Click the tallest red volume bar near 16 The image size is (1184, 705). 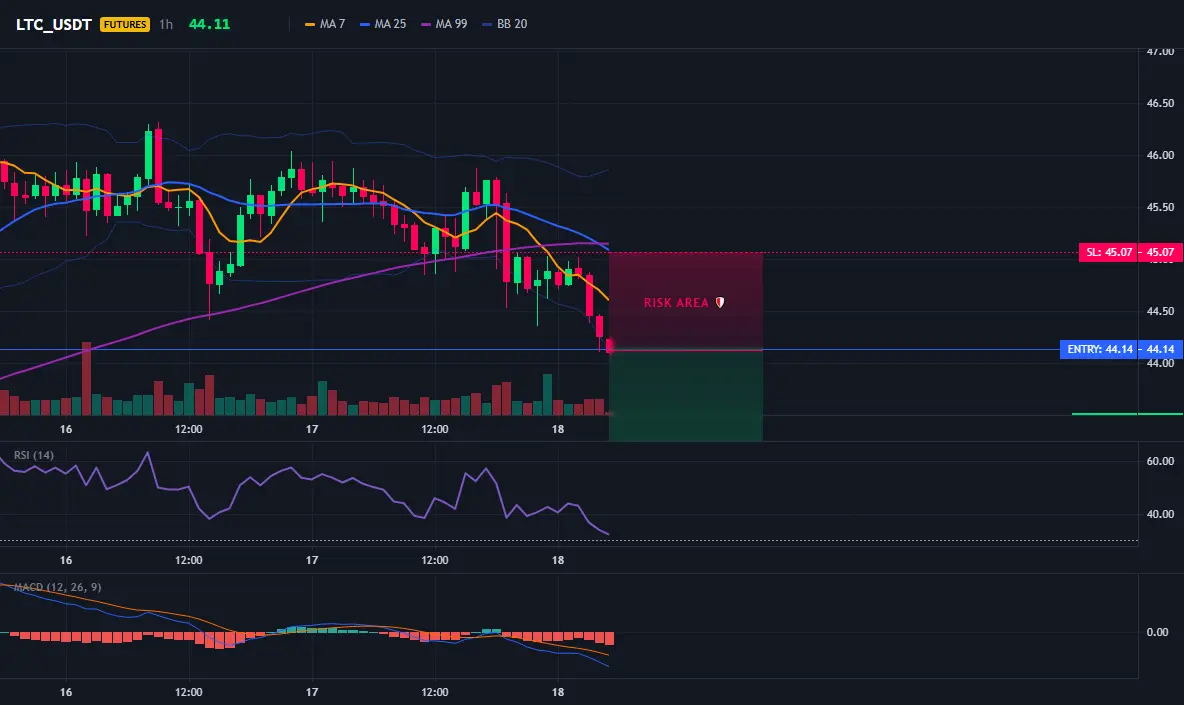click(86, 379)
